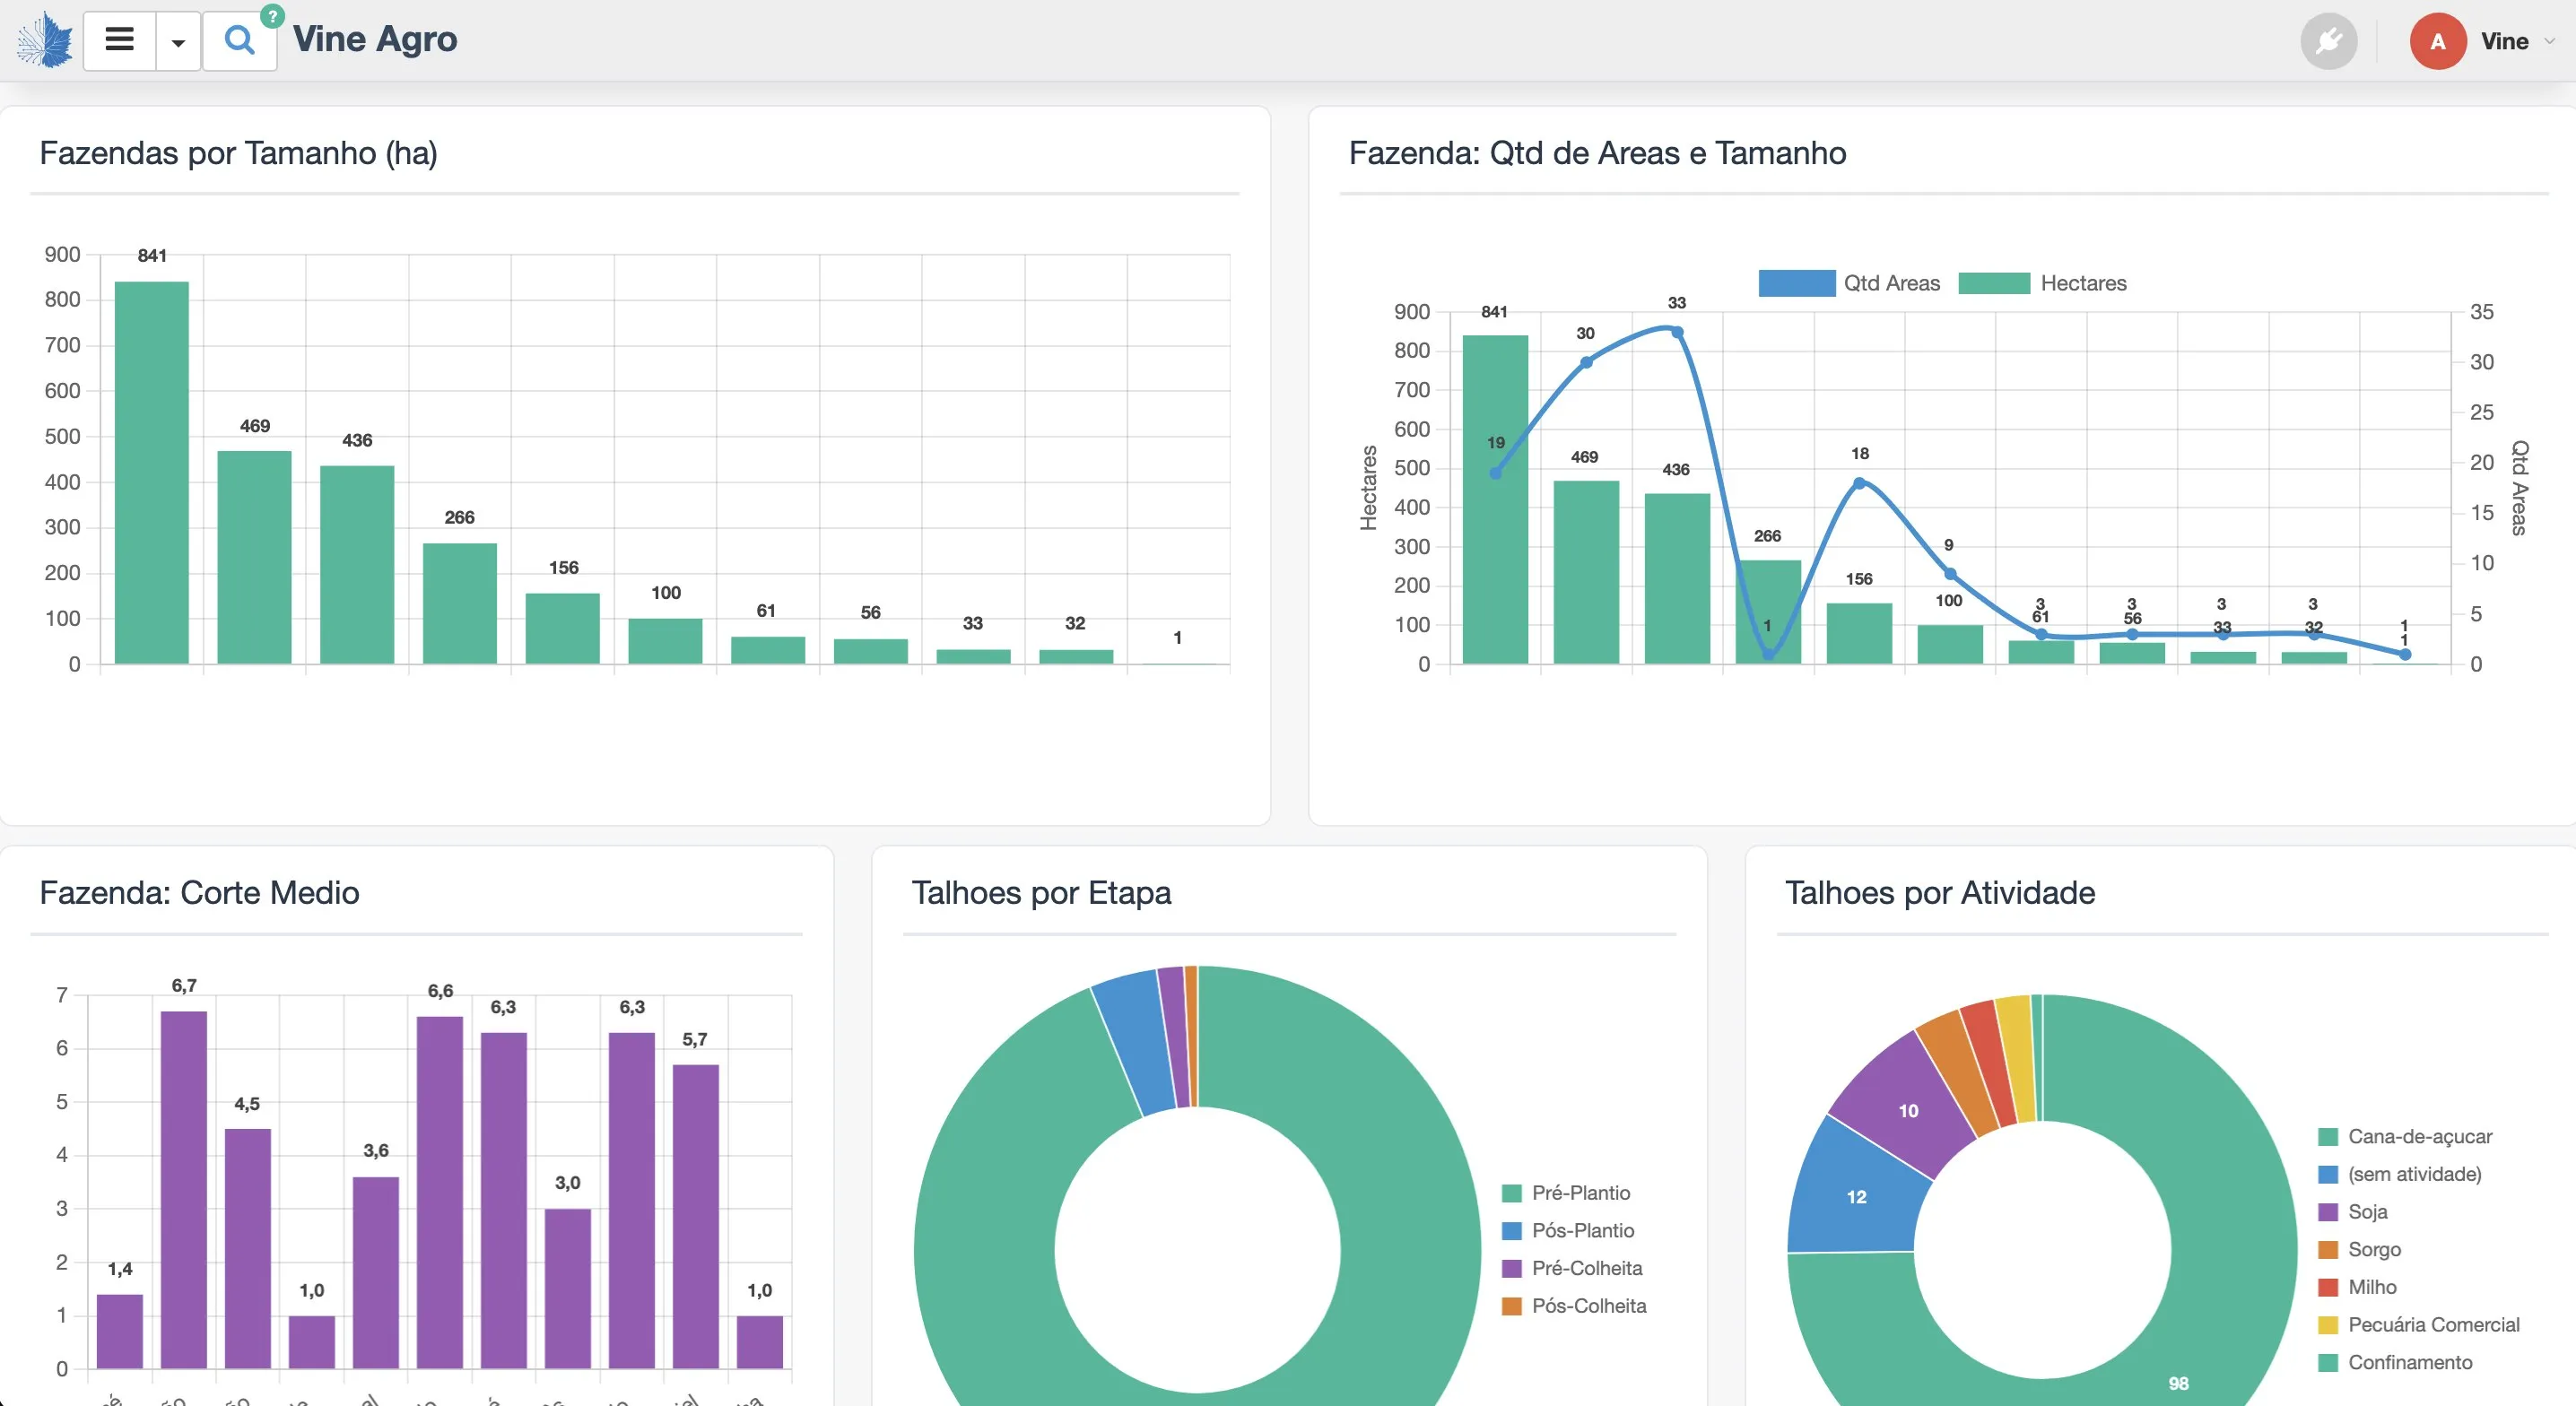Click the line point labeled 18 Qtd Areas

click(1859, 483)
